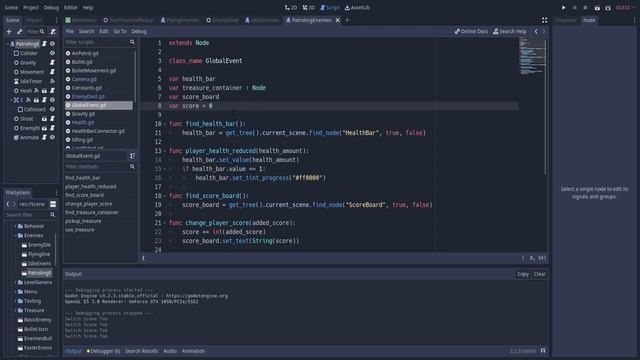The width and height of the screenshot is (640, 360).
Task: Fold the find_health_bar function at line 10
Action: [164, 124]
